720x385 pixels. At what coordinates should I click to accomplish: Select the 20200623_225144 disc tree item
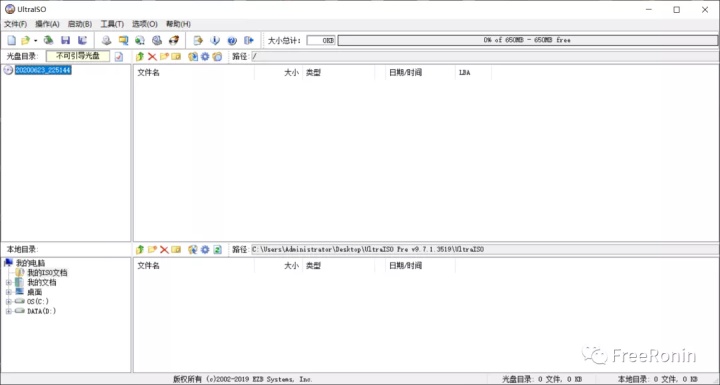[x=43, y=70]
